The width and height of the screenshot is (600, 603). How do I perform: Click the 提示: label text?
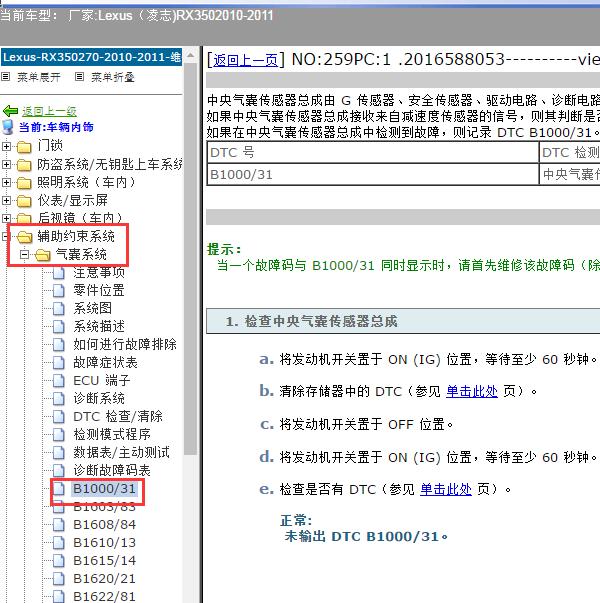click(x=224, y=250)
